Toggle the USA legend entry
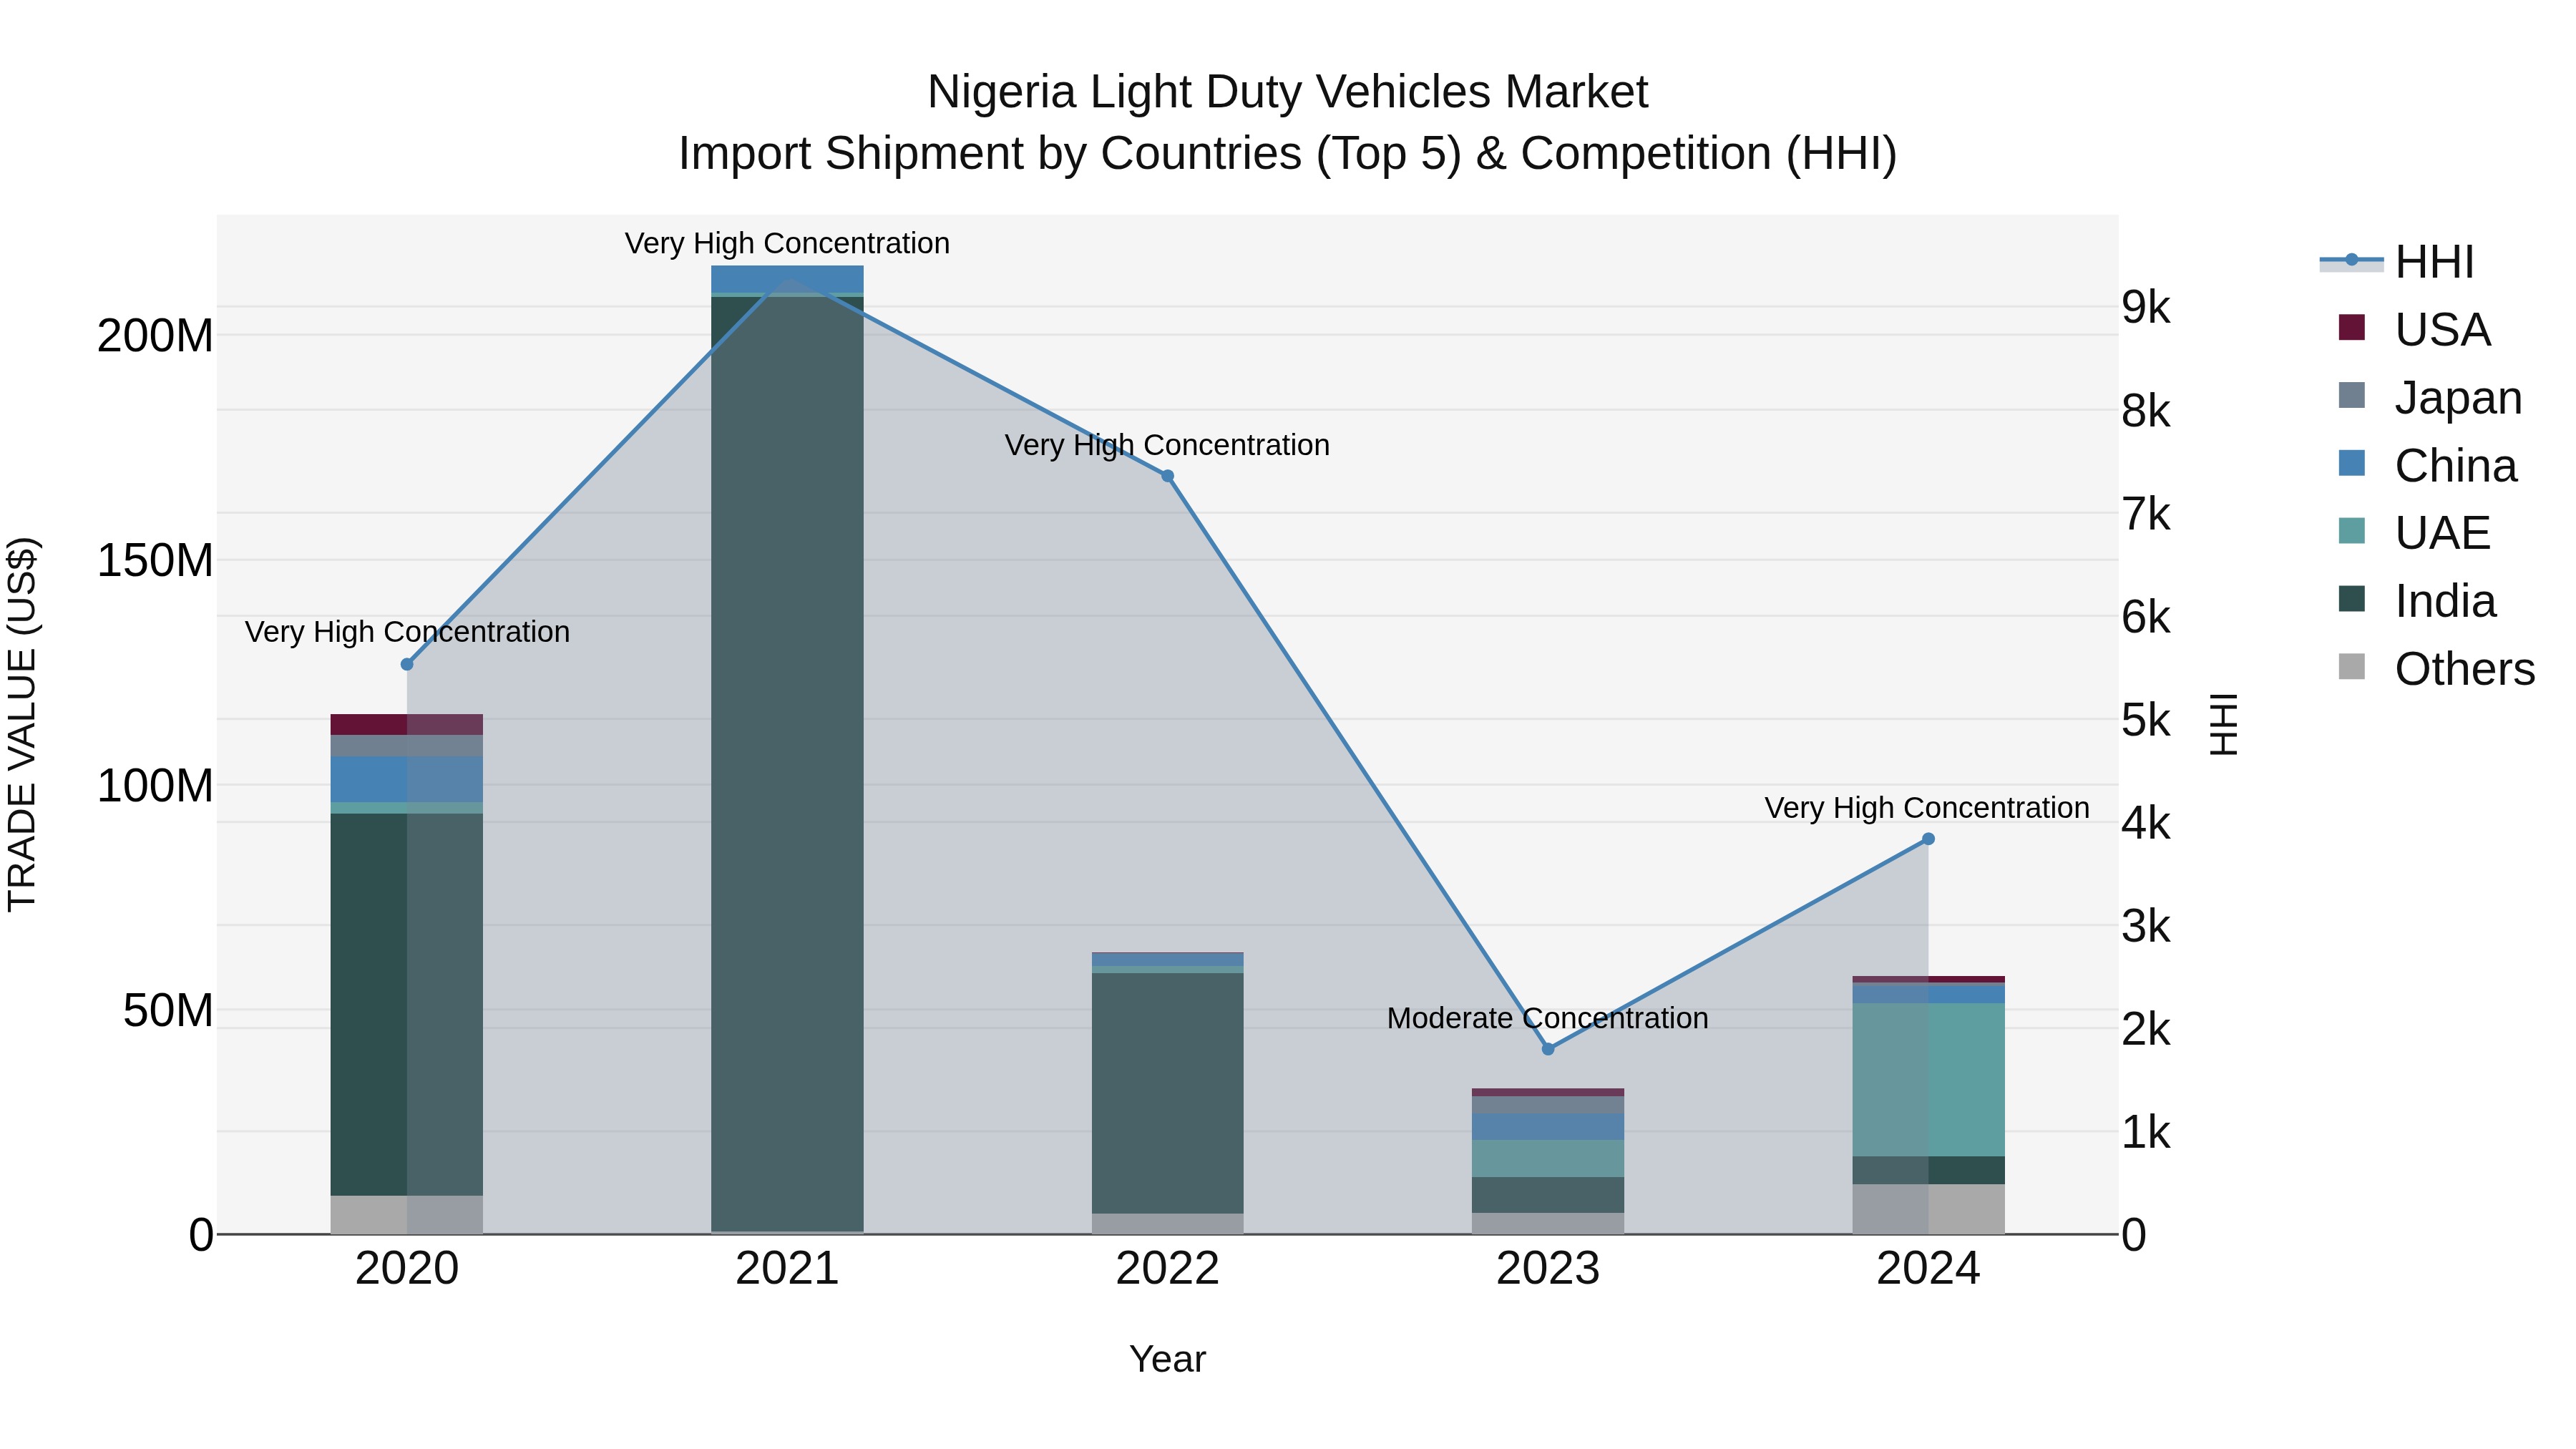 coord(2414,329)
